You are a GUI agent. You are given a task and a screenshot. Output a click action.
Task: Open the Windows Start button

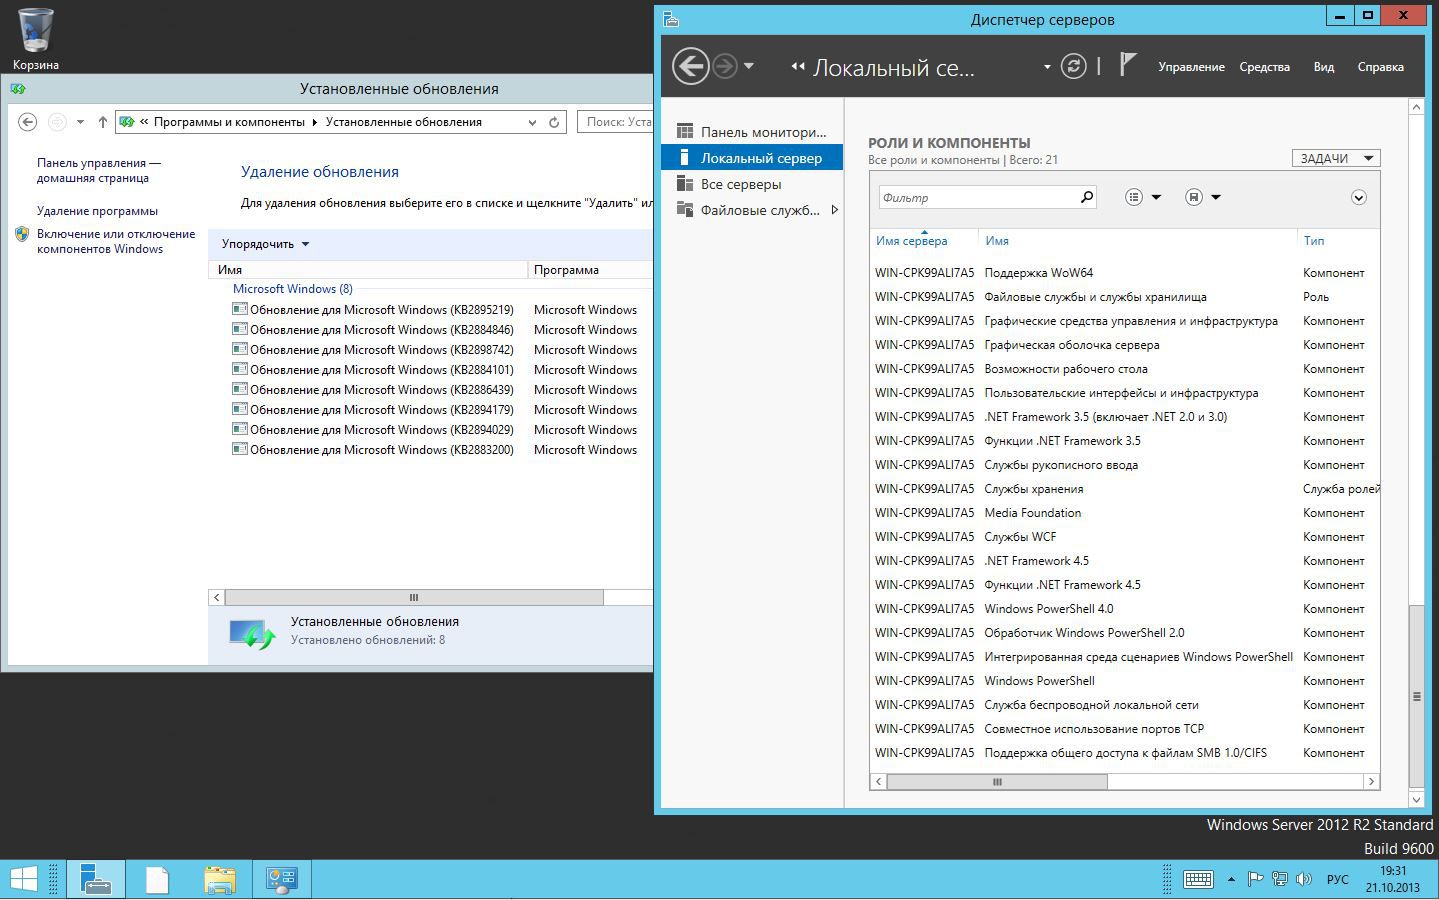point(23,879)
